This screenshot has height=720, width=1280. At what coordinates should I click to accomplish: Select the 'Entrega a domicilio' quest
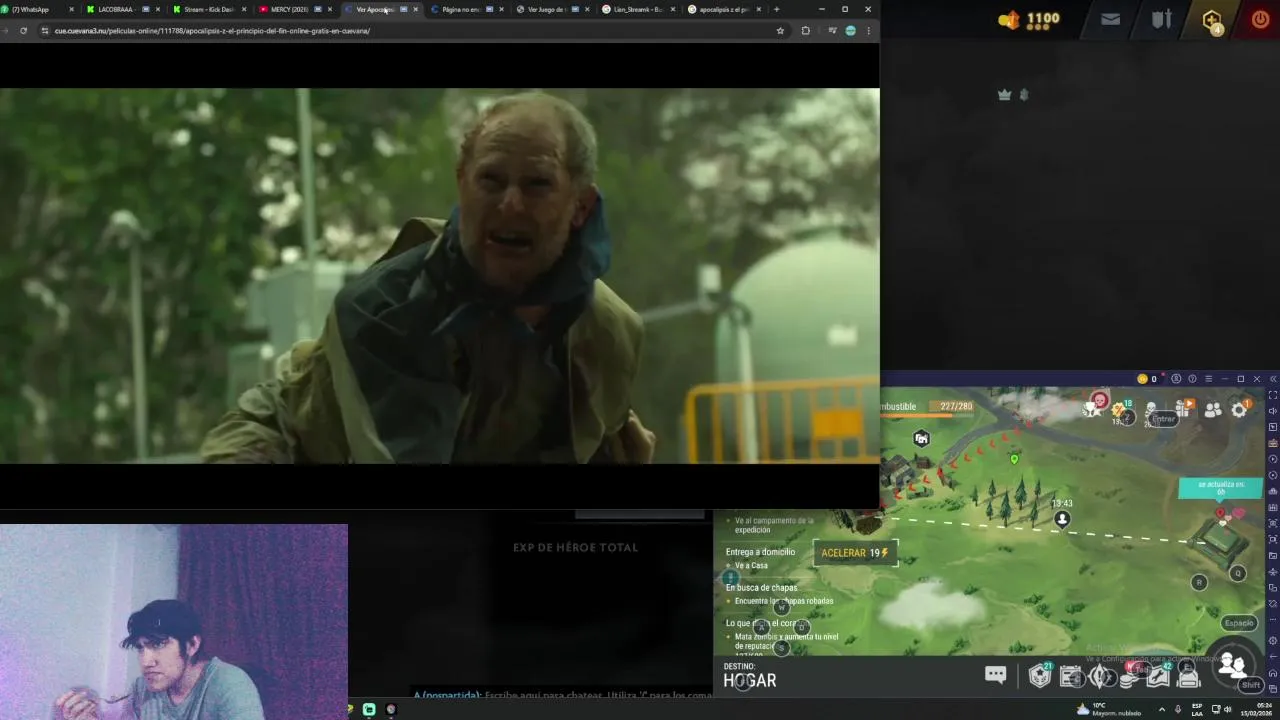pos(760,552)
